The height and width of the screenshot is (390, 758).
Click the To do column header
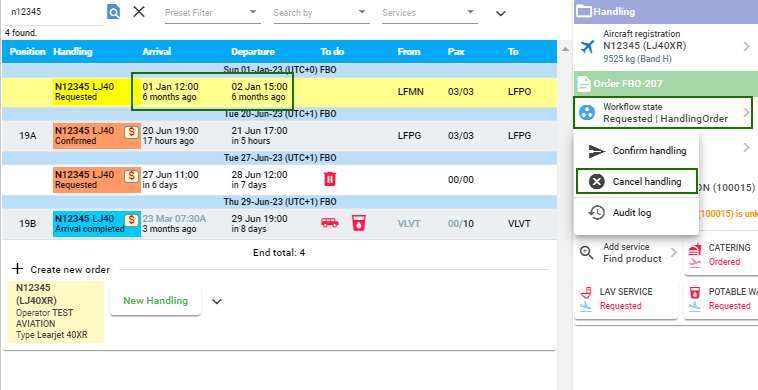332,52
